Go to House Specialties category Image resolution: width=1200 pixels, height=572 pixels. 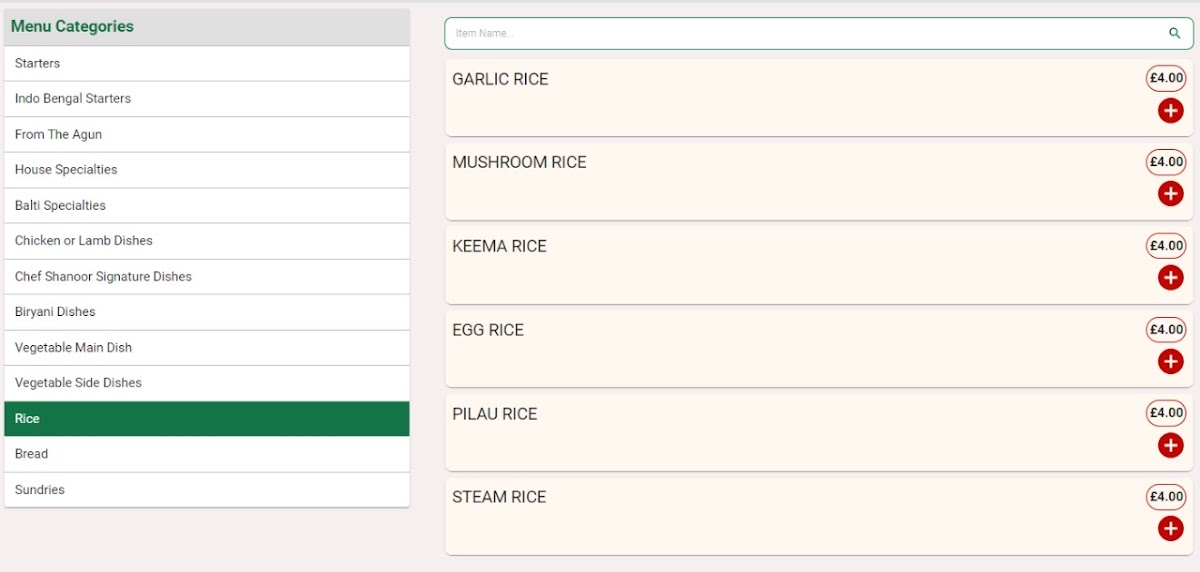pyautogui.click(x=206, y=170)
